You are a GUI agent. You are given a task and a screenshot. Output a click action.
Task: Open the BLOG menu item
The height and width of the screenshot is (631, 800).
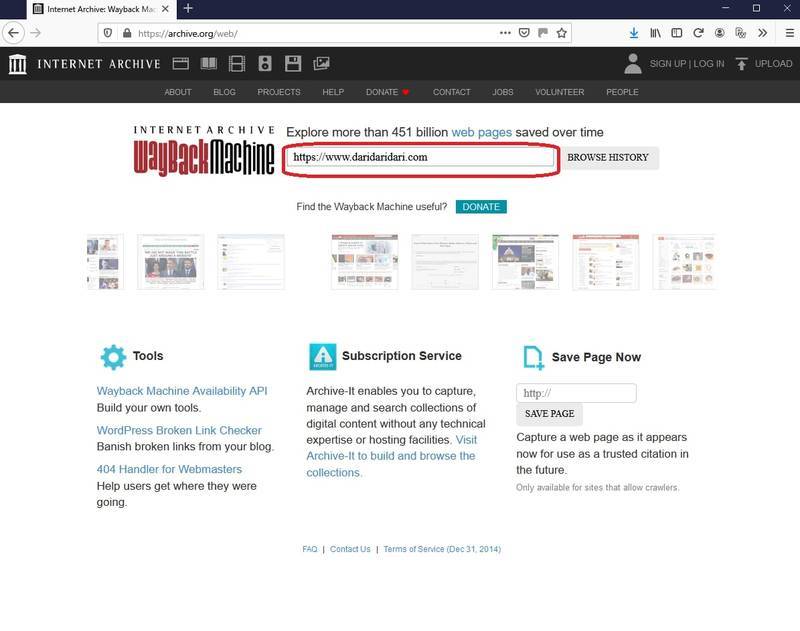pyautogui.click(x=224, y=92)
